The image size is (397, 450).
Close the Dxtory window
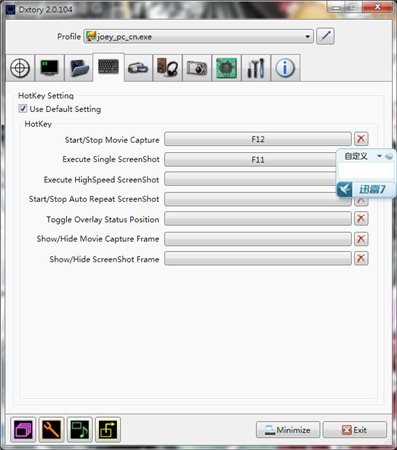click(x=377, y=7)
